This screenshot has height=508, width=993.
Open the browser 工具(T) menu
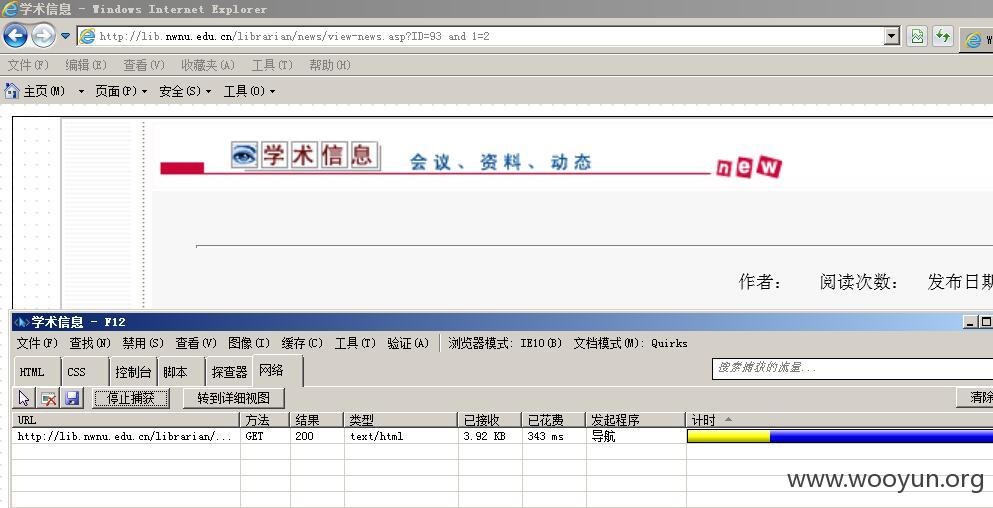272,65
